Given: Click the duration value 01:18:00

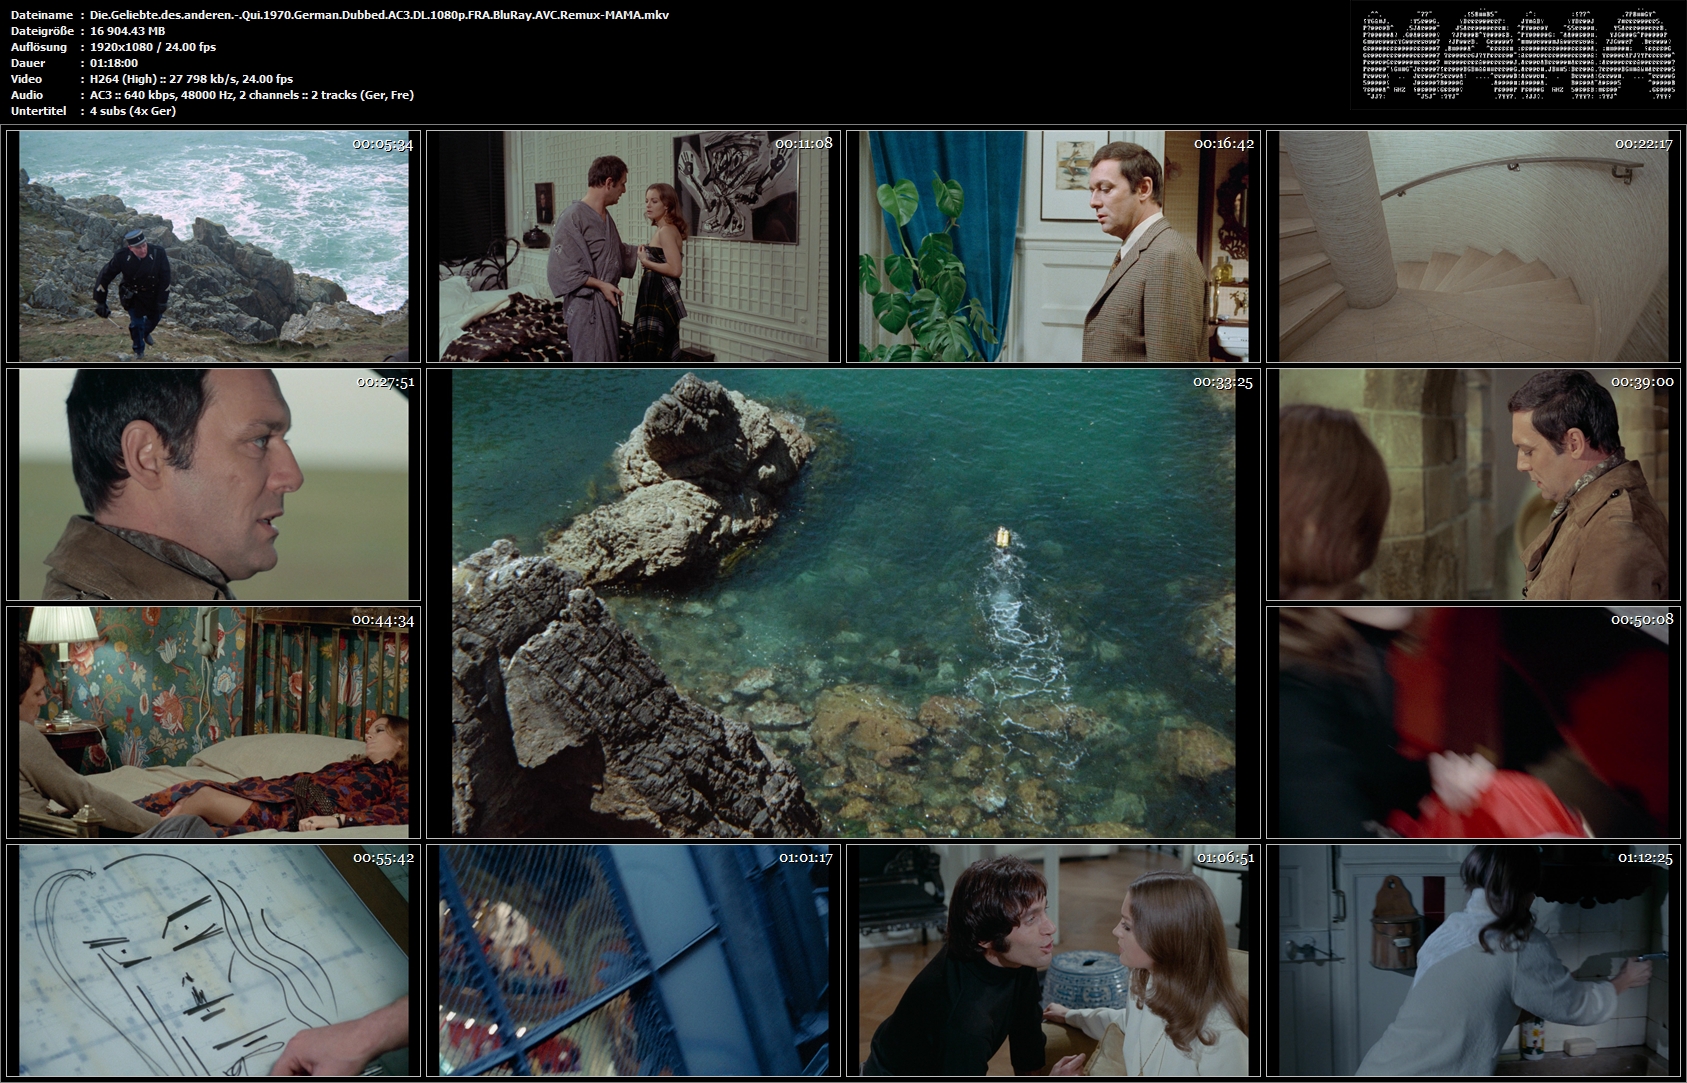Looking at the screenshot, I should click(x=114, y=63).
